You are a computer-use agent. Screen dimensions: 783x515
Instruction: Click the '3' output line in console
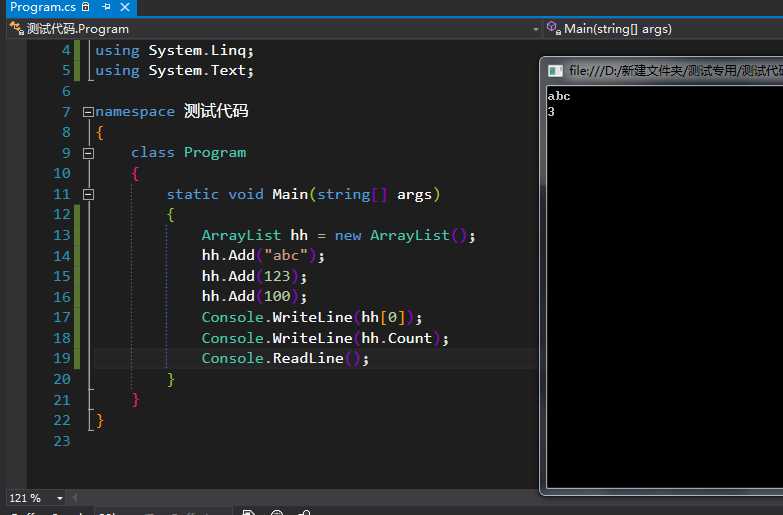click(x=551, y=112)
